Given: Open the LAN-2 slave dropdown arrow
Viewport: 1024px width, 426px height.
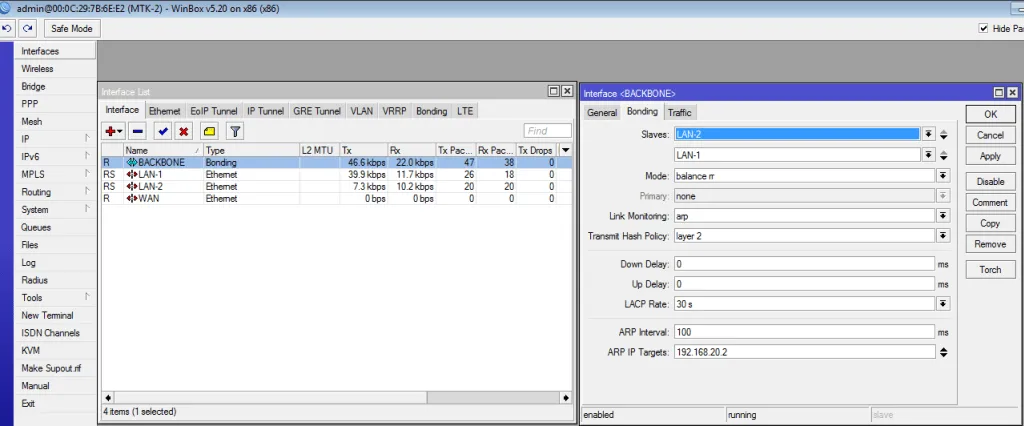Looking at the screenshot, I should (x=928, y=134).
